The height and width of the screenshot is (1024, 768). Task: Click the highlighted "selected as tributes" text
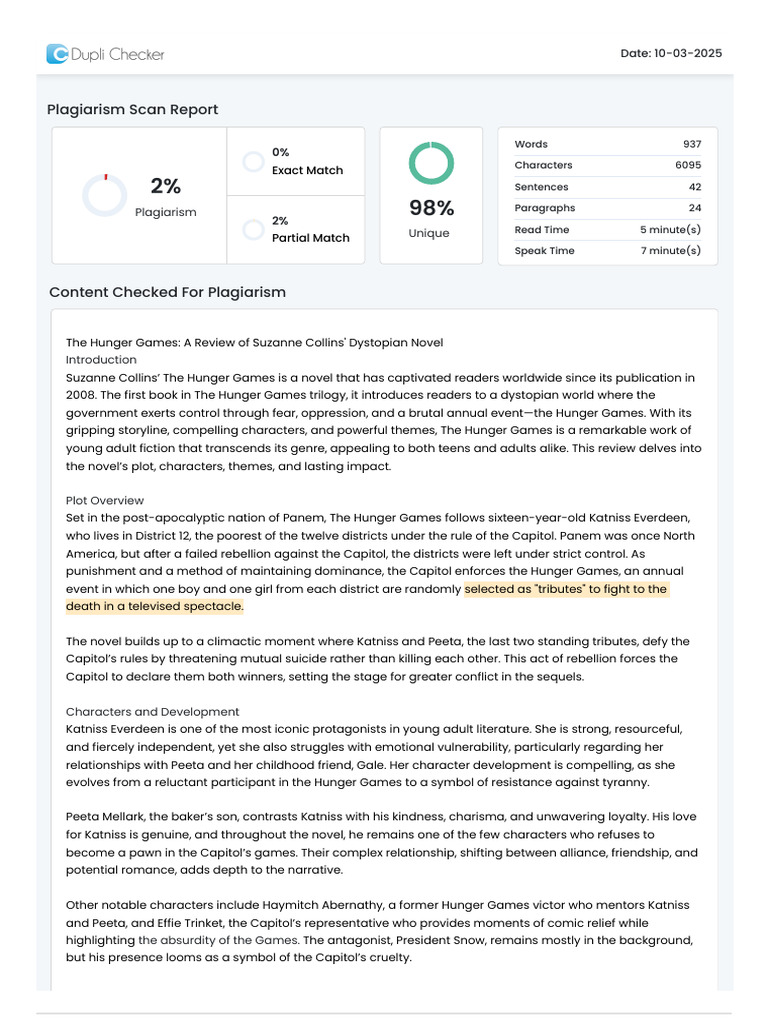tap(565, 589)
